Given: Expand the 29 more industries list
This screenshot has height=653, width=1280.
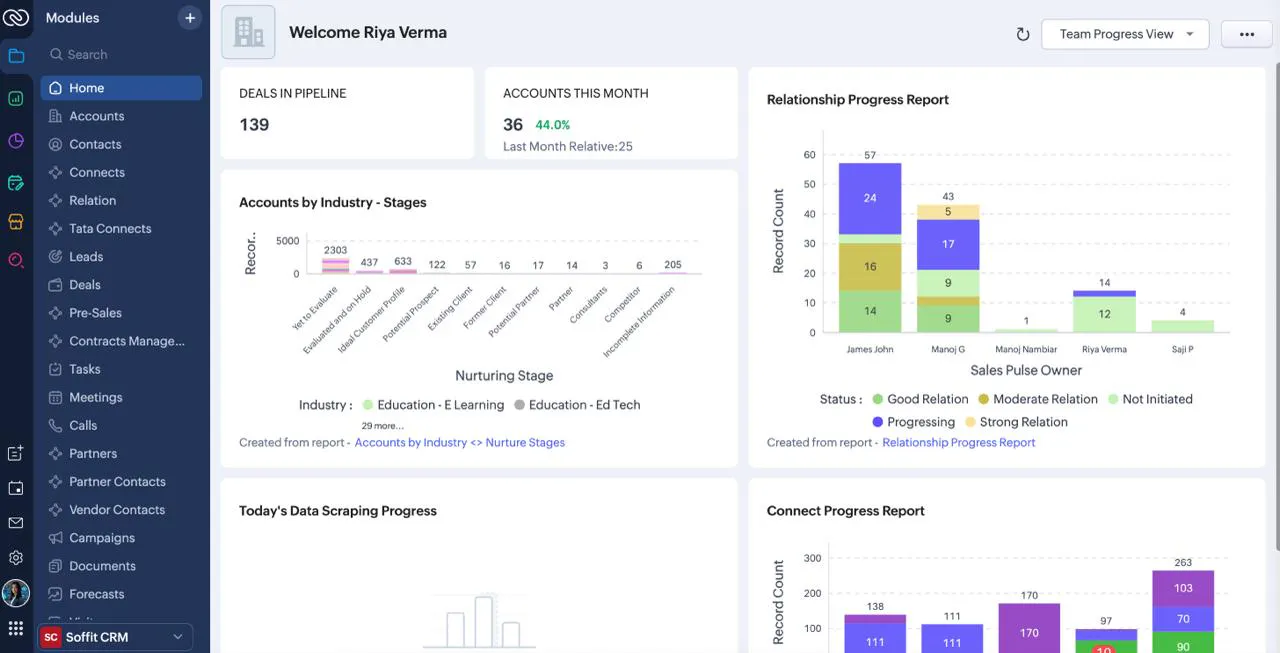Looking at the screenshot, I should point(383,426).
